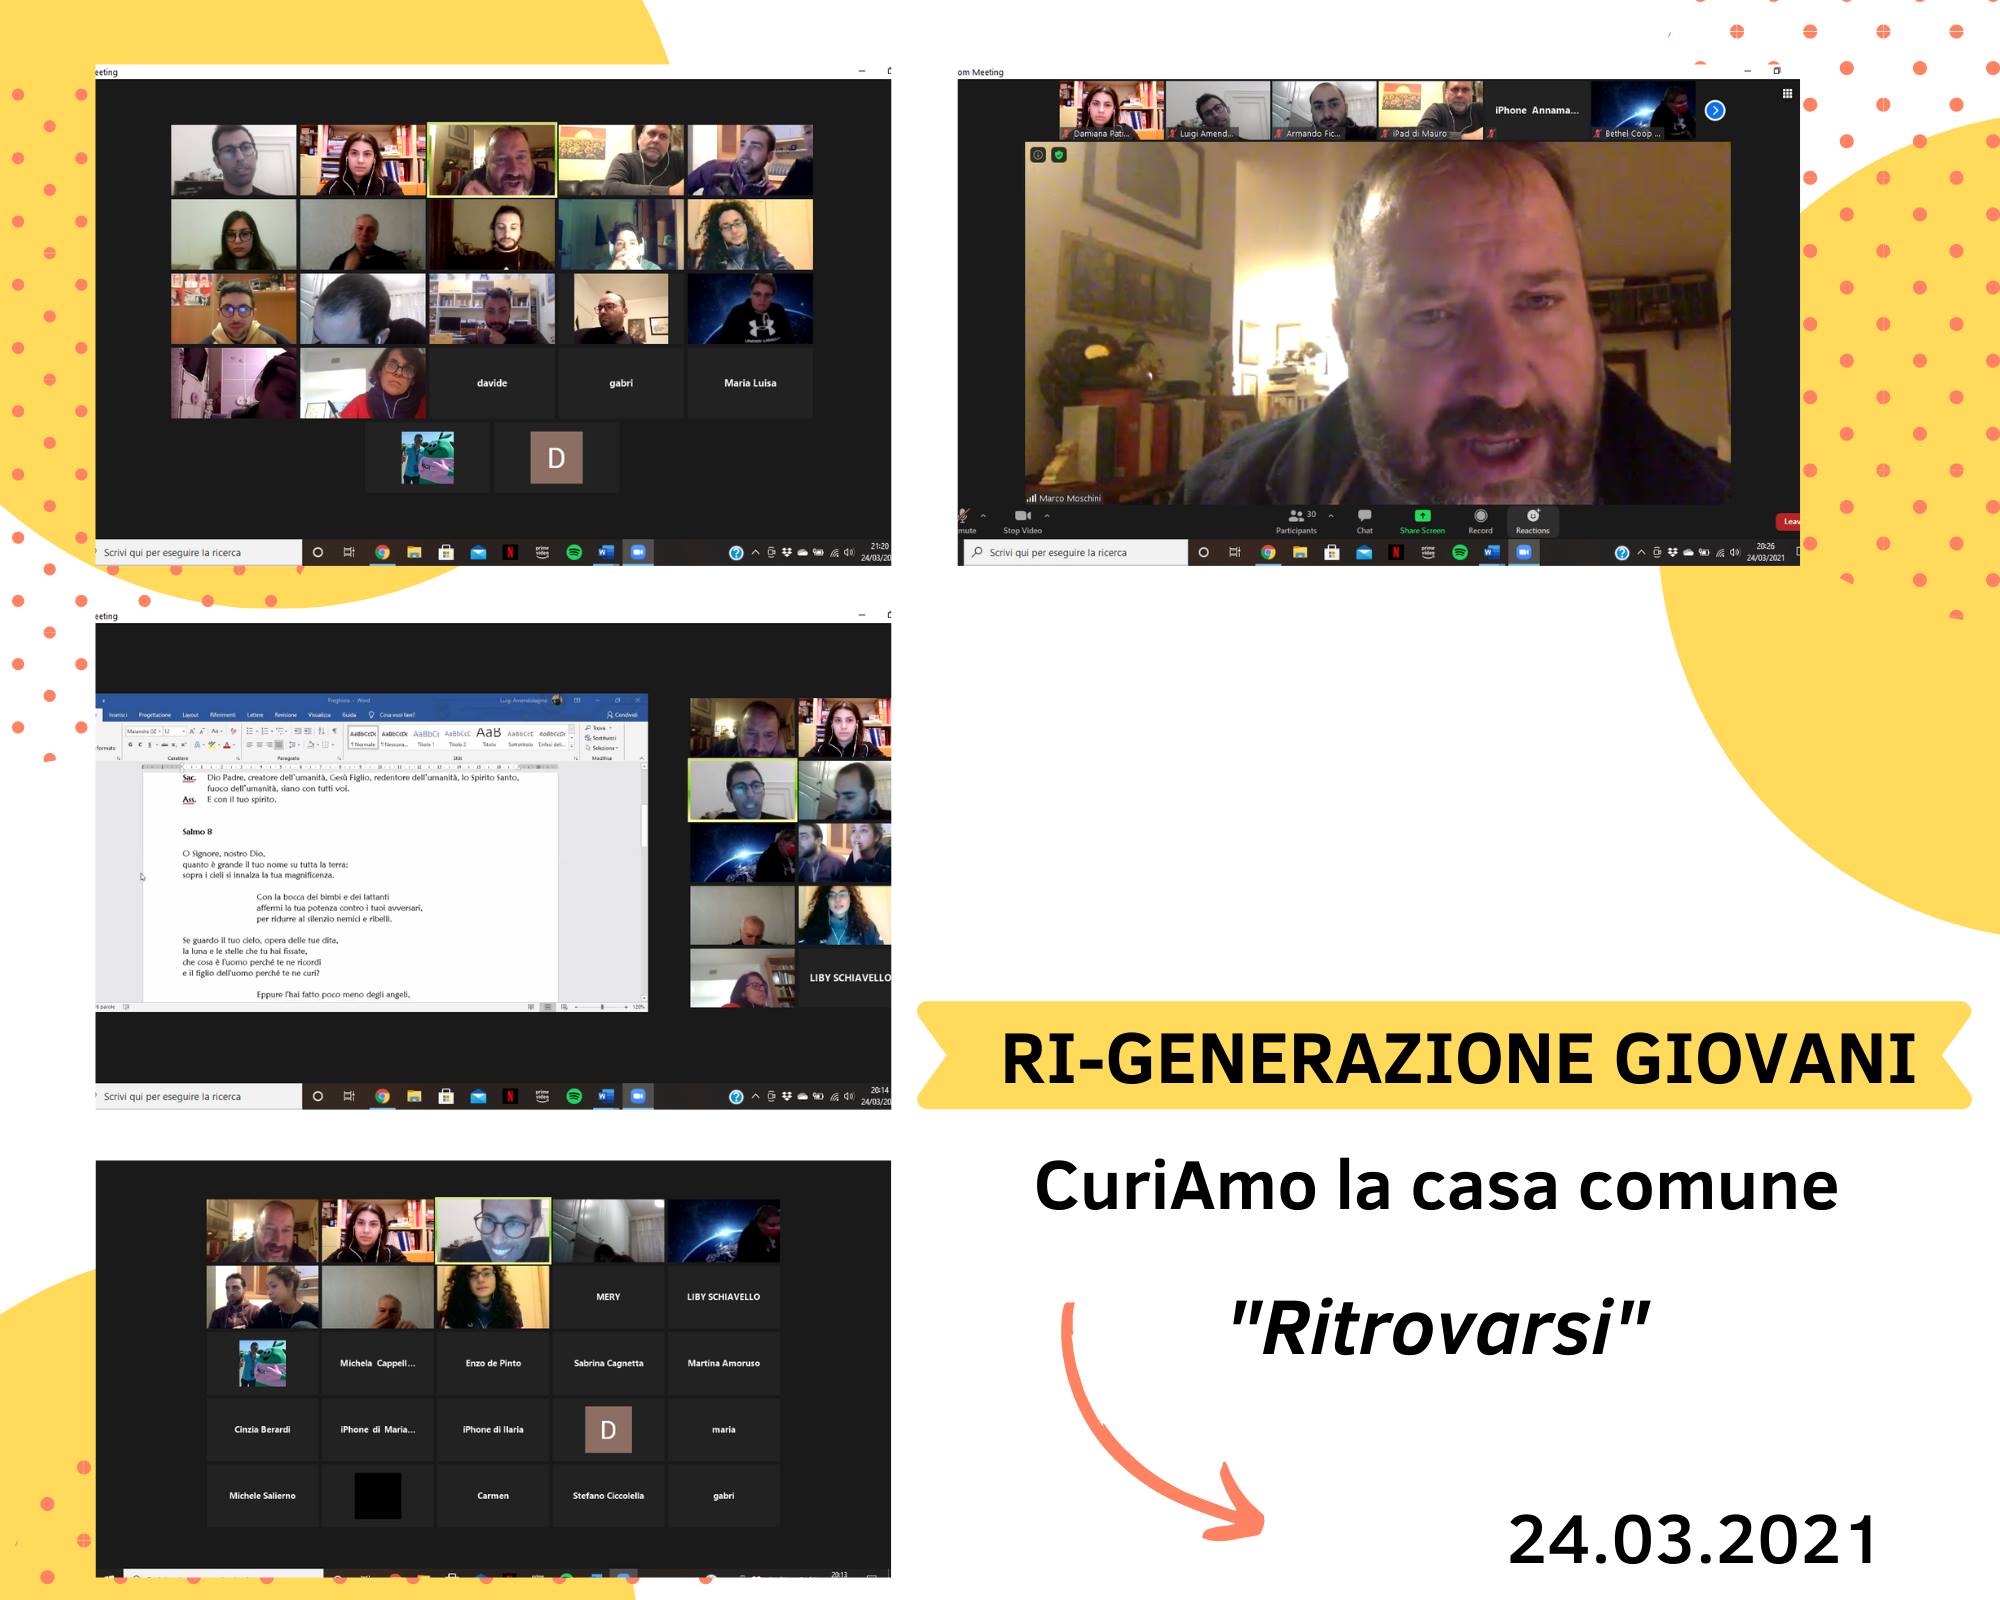Toggle underline (S) in the Word ribbon
2000x1600 pixels.
coord(149,745)
